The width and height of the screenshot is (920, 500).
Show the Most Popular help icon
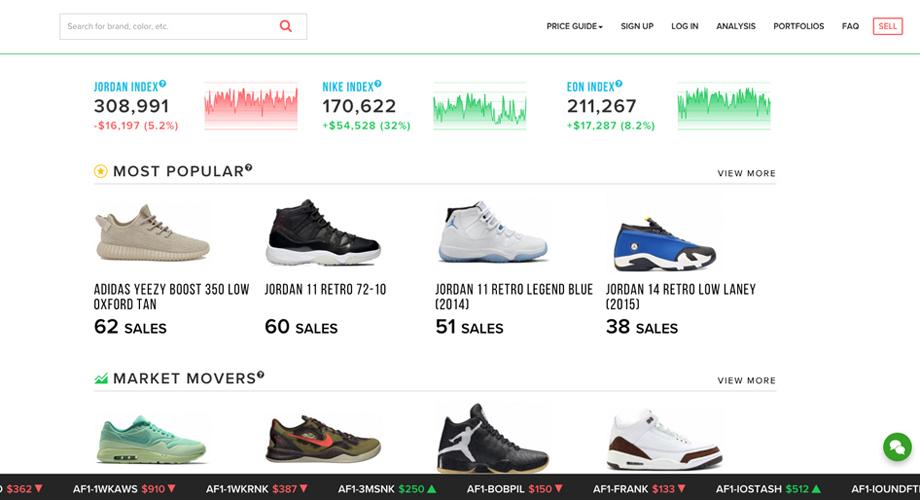248,168
